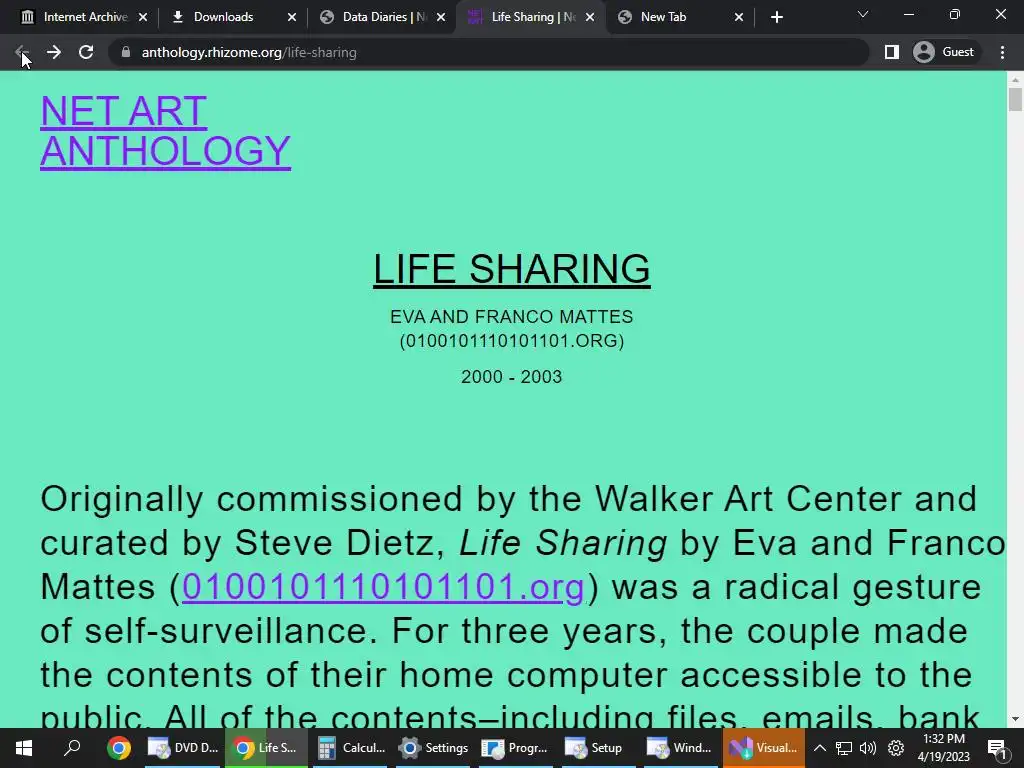Image resolution: width=1024 pixels, height=768 pixels.
Task: Open Life S... Chrome taskbar window
Action: point(266,748)
